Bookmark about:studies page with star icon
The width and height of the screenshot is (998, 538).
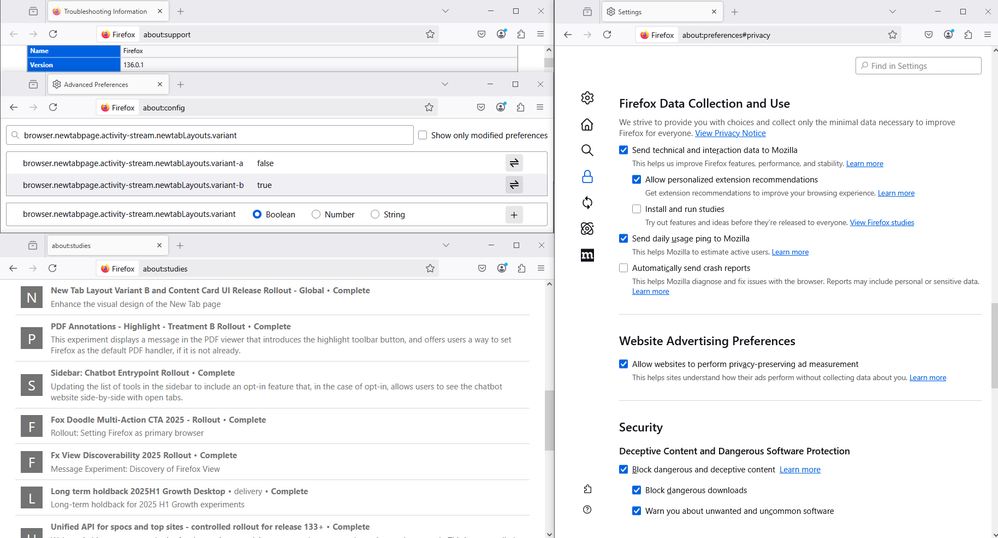tap(430, 269)
